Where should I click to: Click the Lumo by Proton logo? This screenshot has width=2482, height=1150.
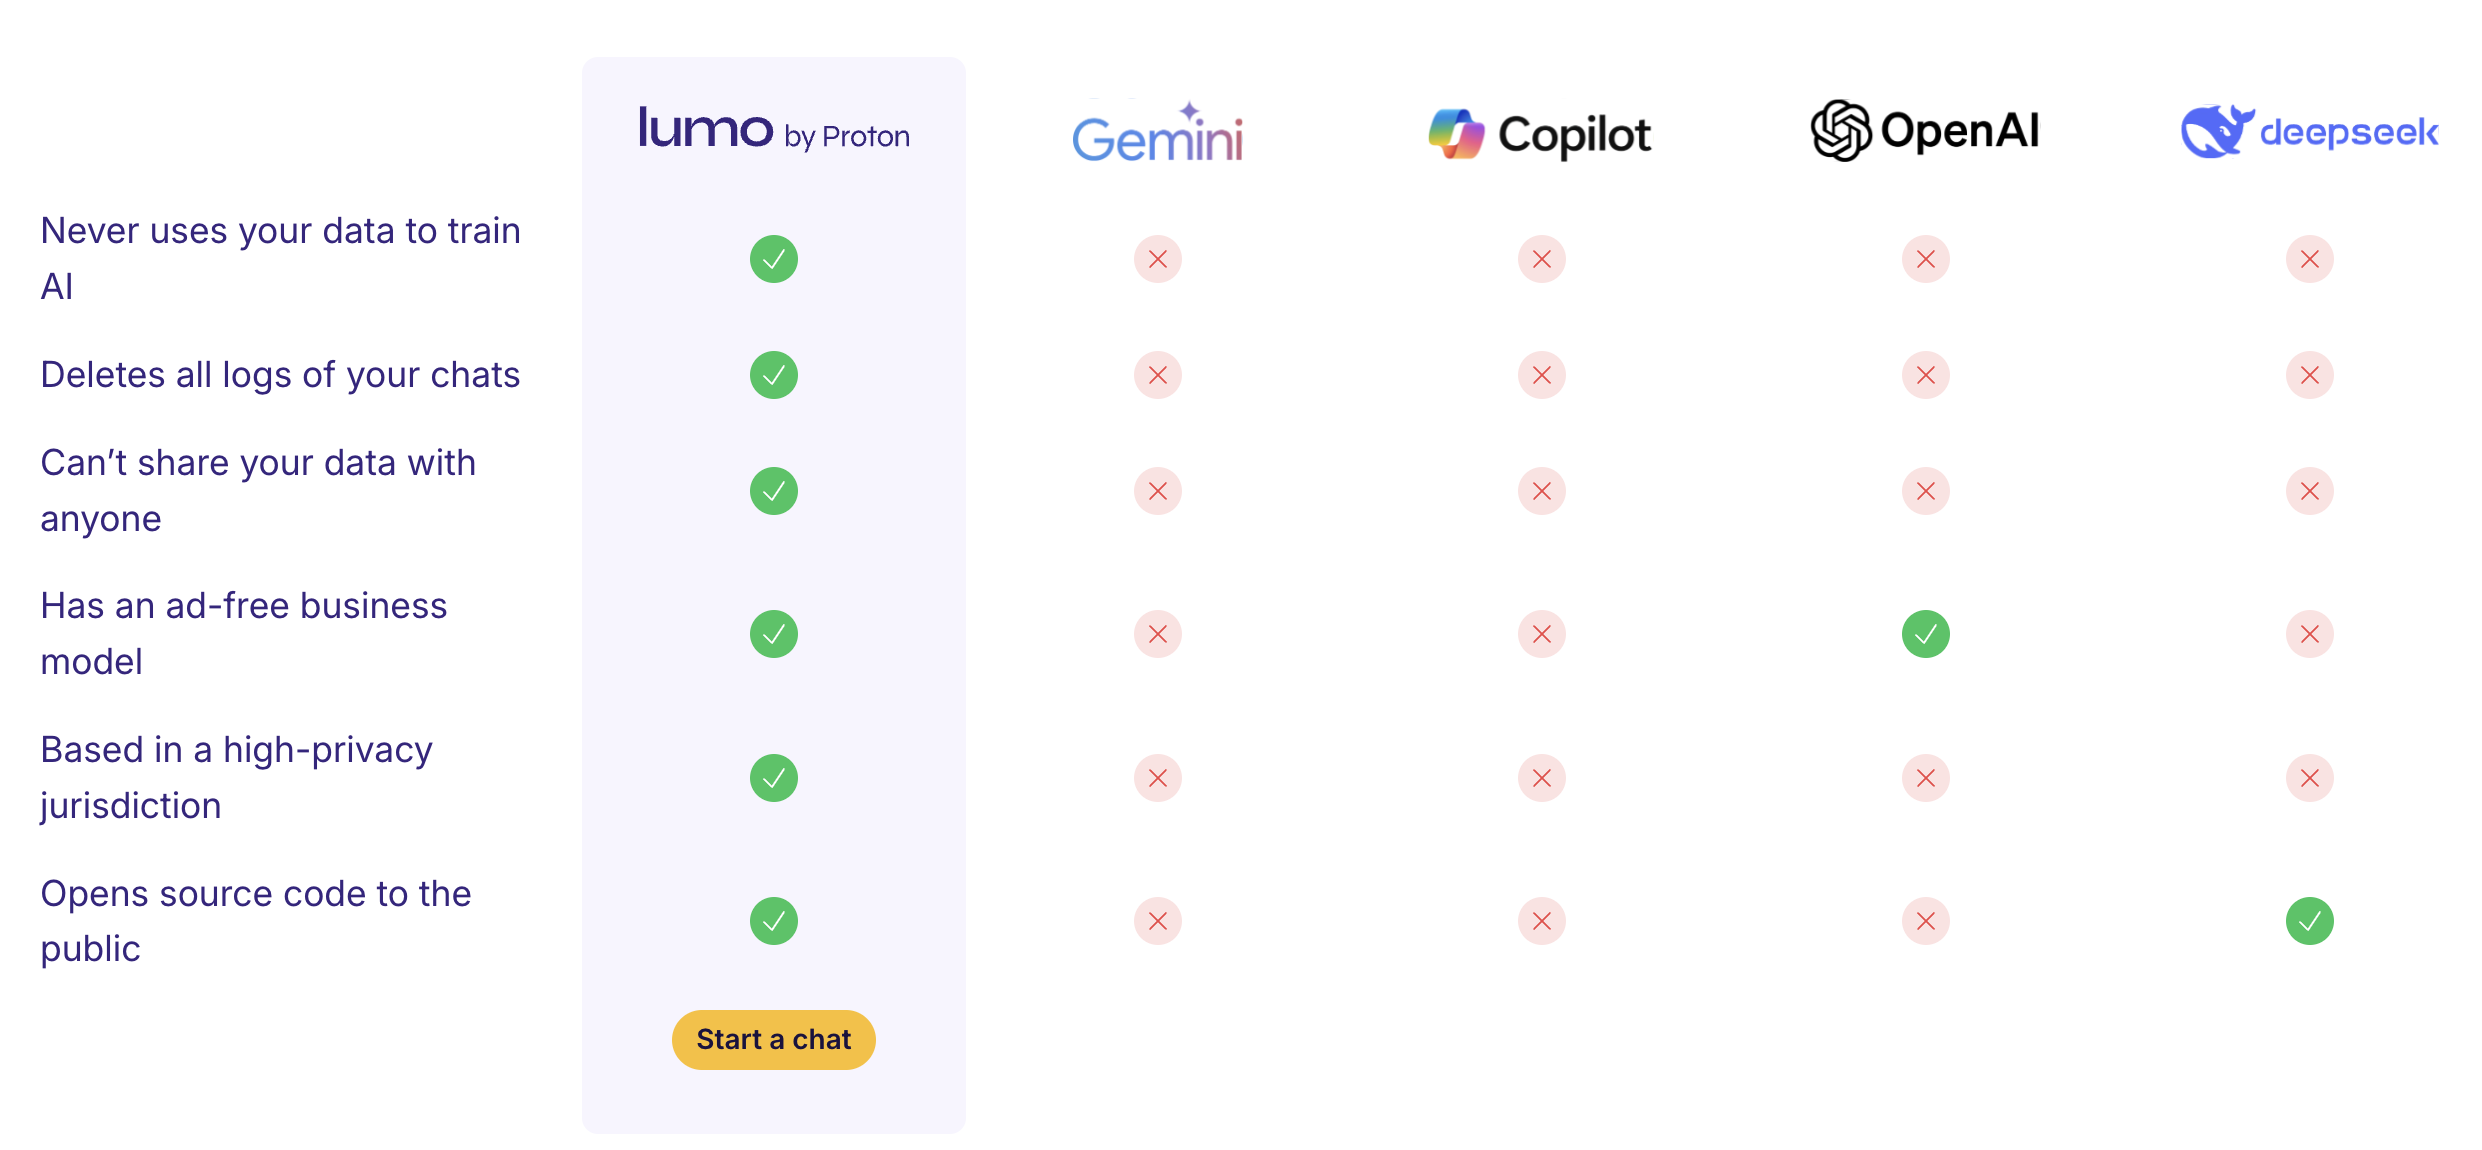pyautogui.click(x=774, y=130)
